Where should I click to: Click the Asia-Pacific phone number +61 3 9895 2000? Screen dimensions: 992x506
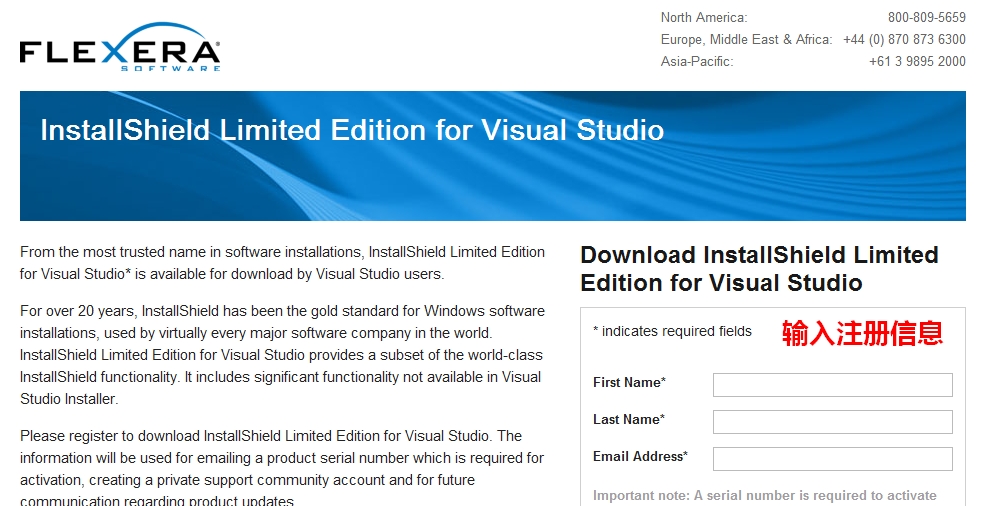(x=917, y=61)
